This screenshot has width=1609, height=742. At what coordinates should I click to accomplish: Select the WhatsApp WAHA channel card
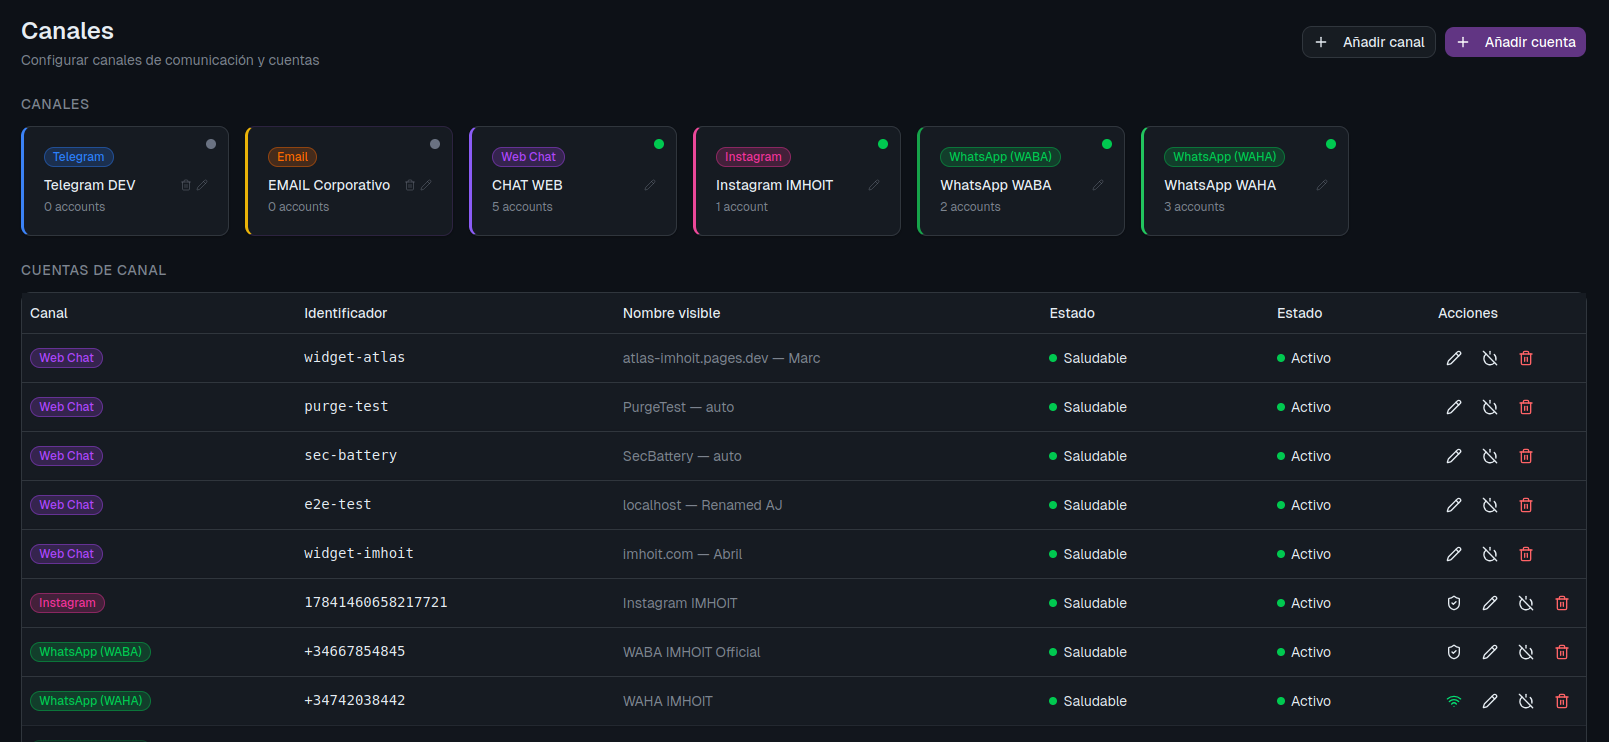[x=1245, y=181]
